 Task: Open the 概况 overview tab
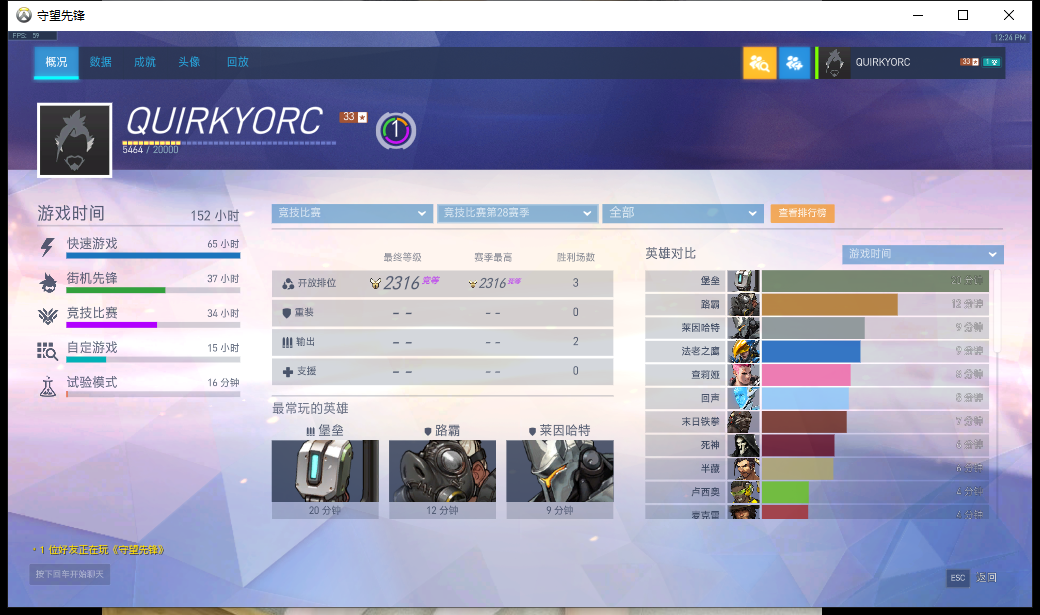click(56, 62)
